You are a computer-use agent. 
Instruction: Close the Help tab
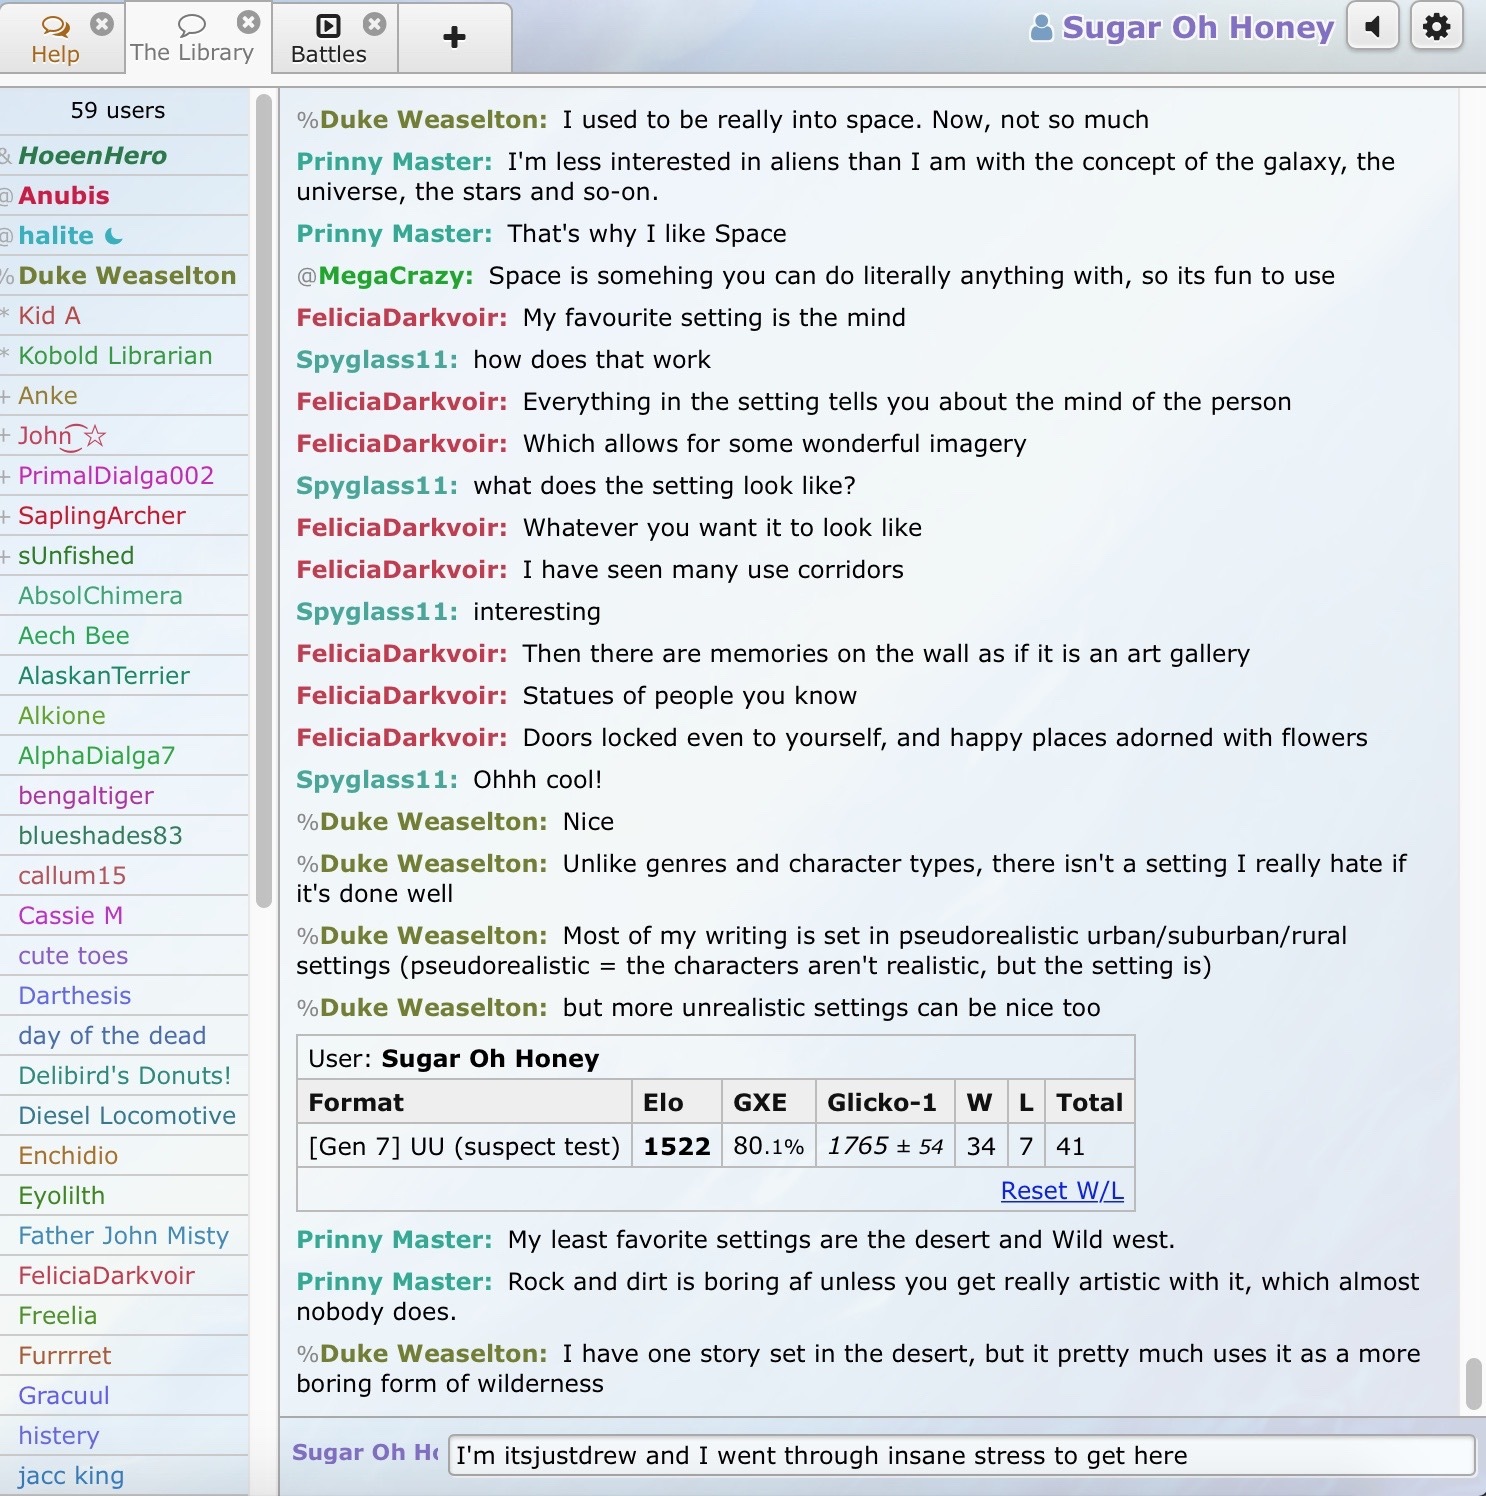tap(102, 24)
